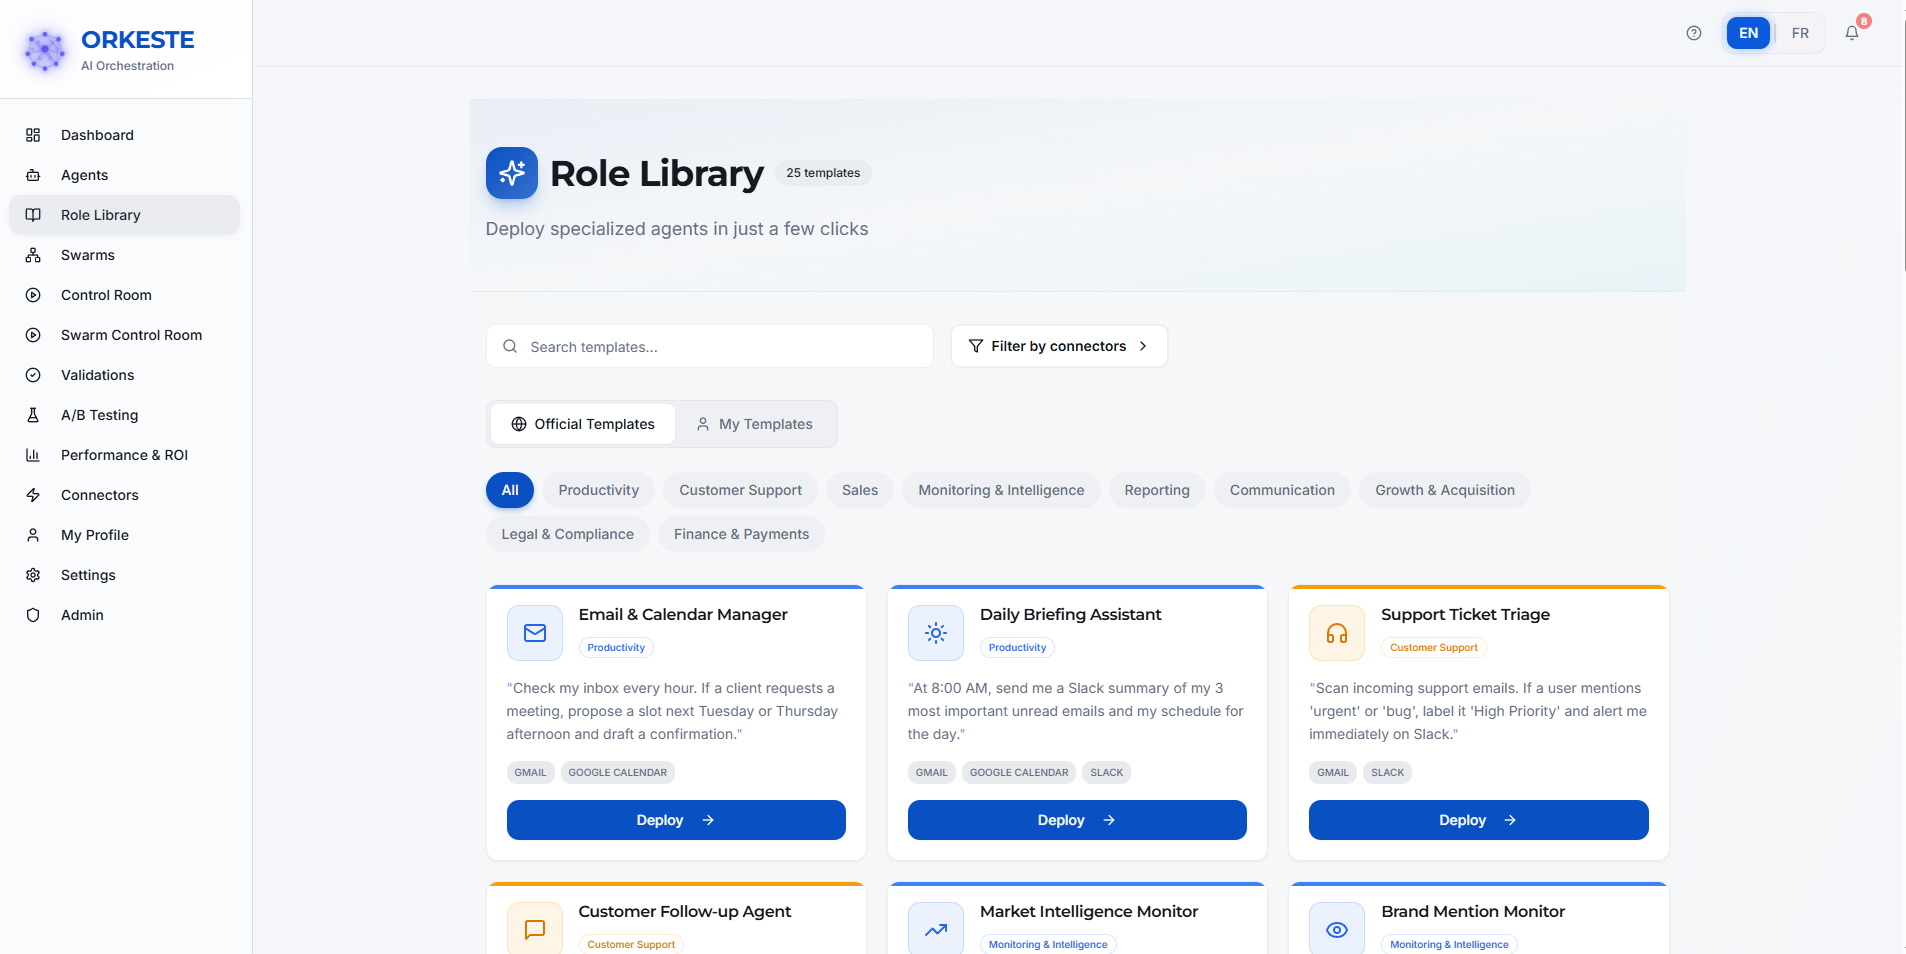Click the Search templates field
The height and width of the screenshot is (954, 1906).
710,346
